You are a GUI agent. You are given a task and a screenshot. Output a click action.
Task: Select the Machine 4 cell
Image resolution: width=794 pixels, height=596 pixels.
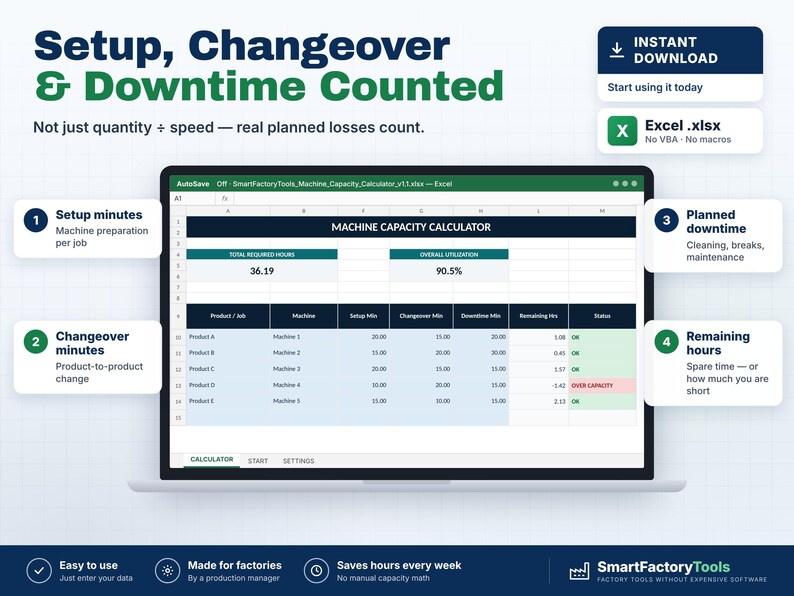point(304,385)
